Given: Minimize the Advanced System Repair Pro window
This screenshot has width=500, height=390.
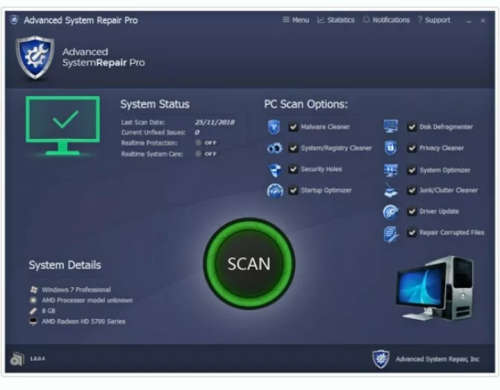Looking at the screenshot, I should (x=469, y=21).
